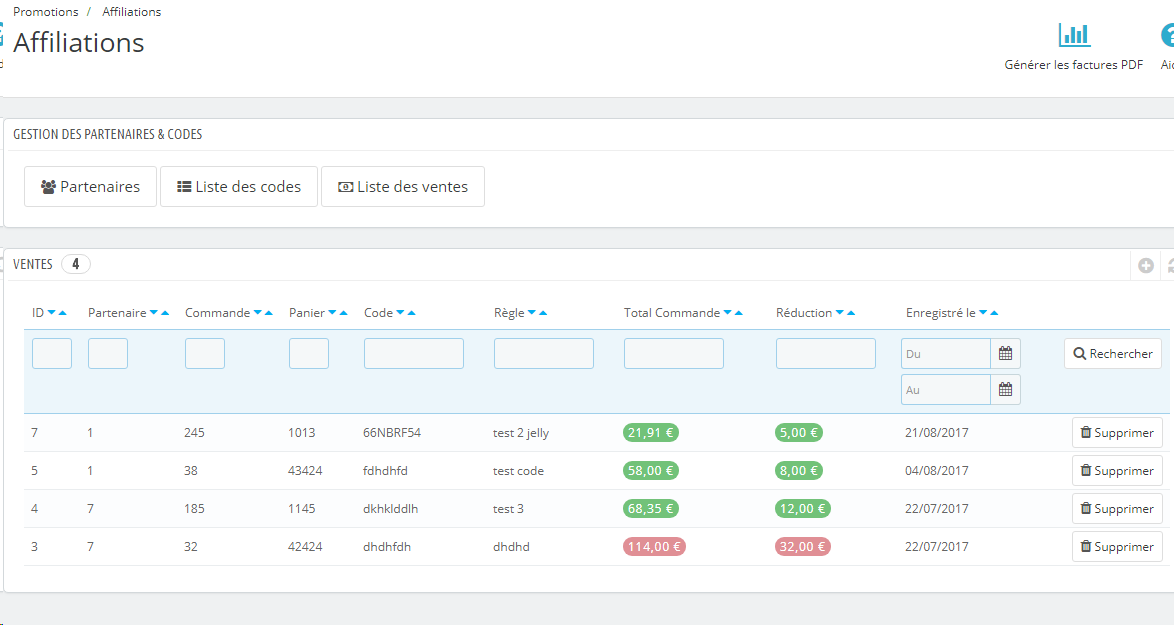Image resolution: width=1174 pixels, height=625 pixels.
Task: Go to Promotions breadcrumb
Action: click(46, 12)
